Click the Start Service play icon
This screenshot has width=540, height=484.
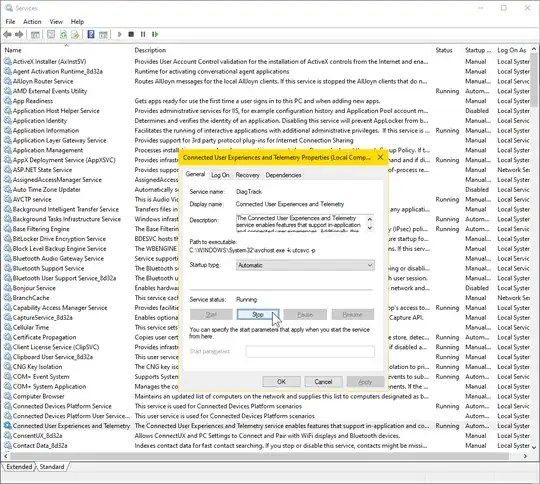(120, 34)
